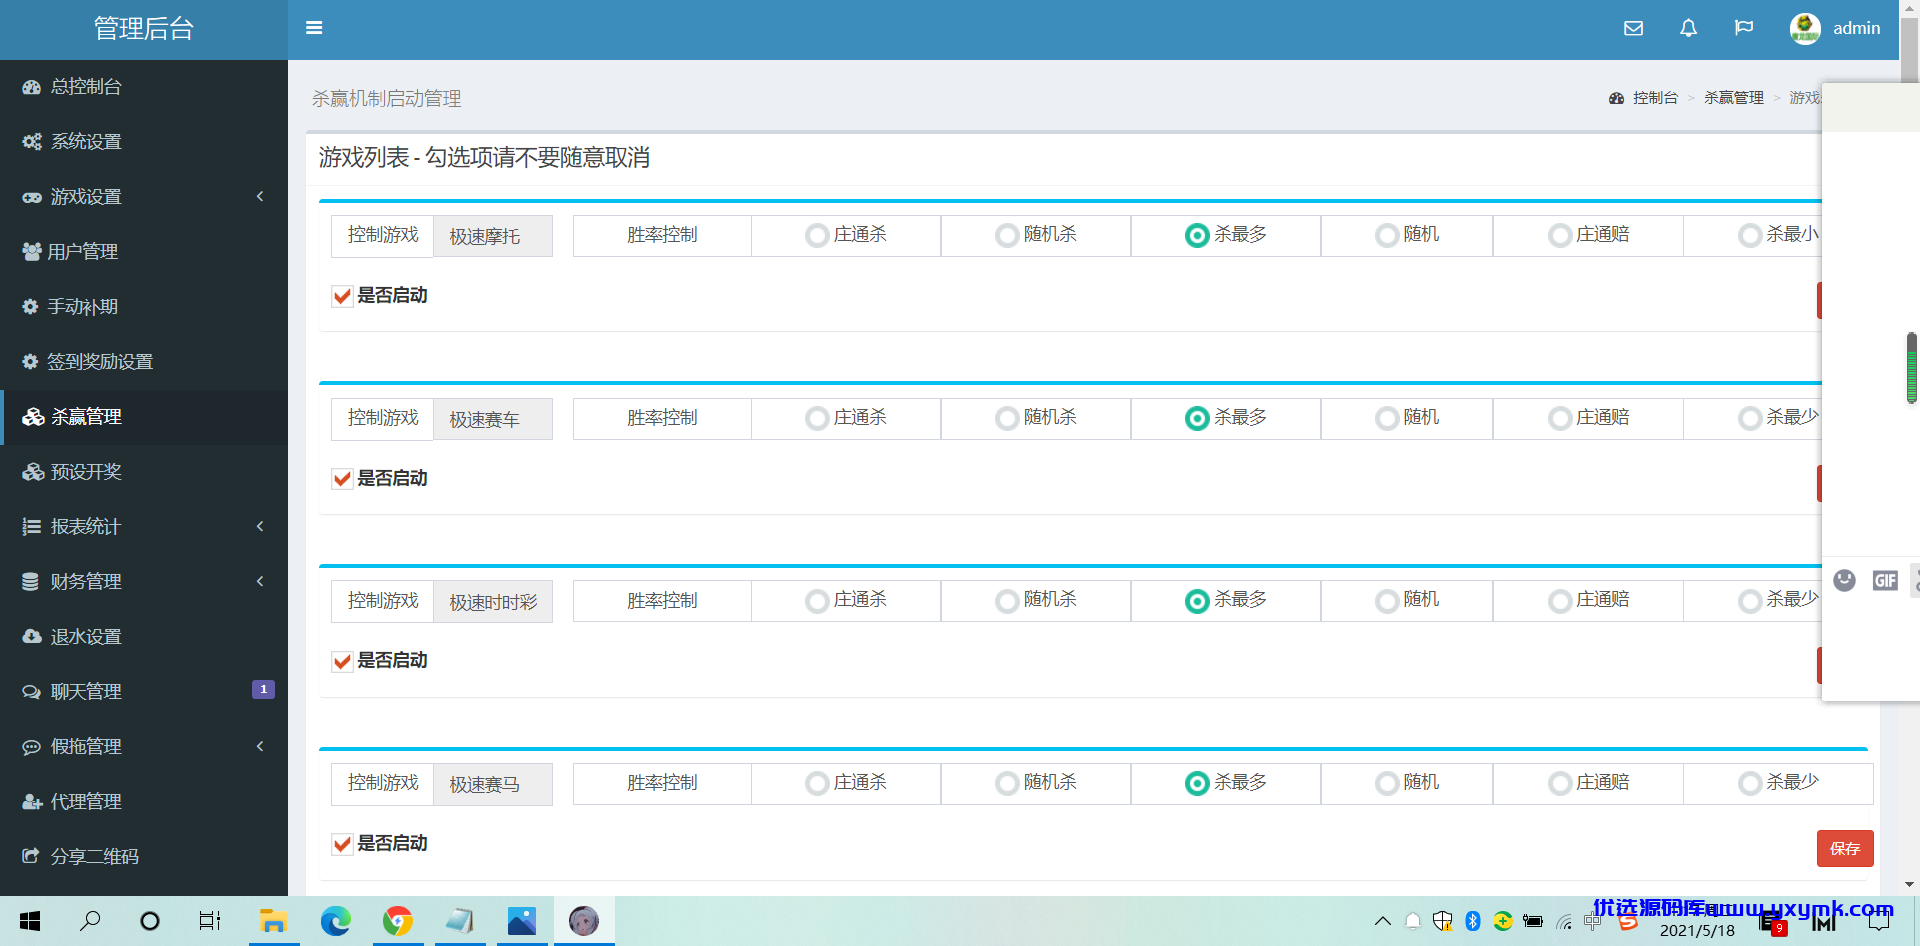Click the 分享二维码 share icon
The image size is (1920, 946).
point(31,857)
